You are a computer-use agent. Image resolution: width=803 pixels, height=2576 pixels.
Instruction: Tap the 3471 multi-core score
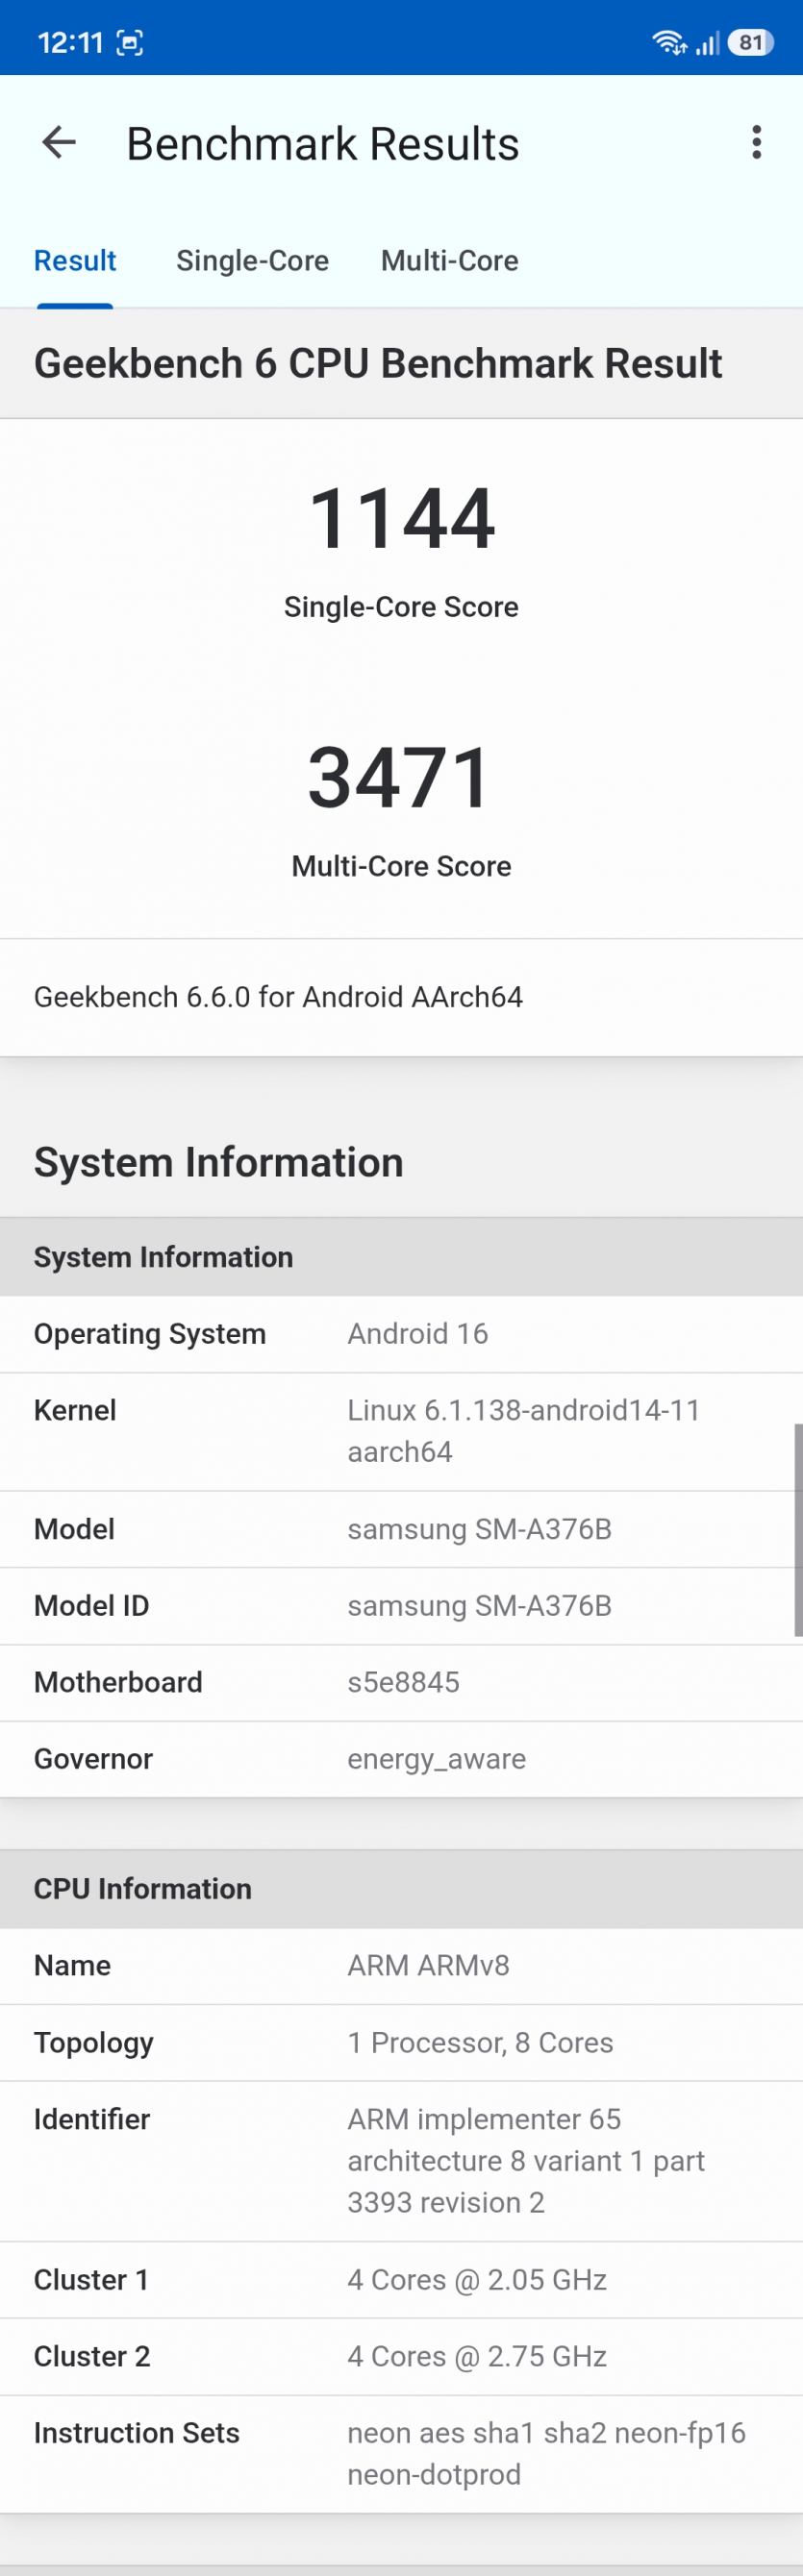pyautogui.click(x=401, y=777)
